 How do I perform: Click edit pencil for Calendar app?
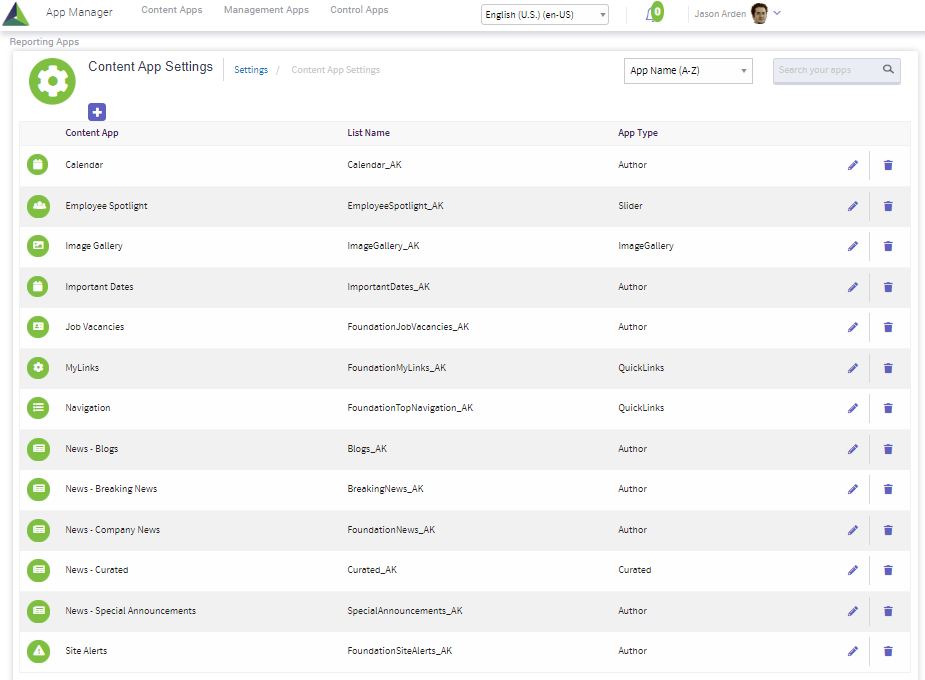coord(853,165)
